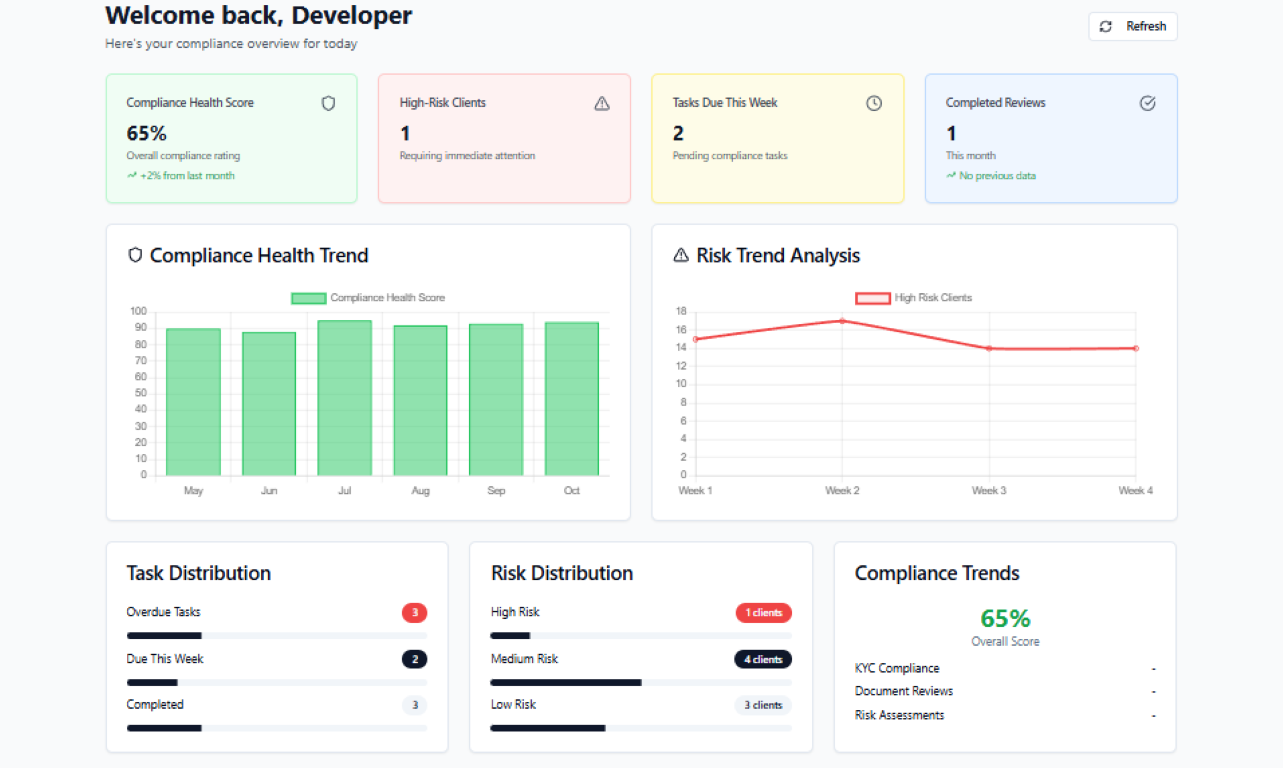Click the '4 clients' Medium Risk badge
Screen dimensions: 1283x768
pos(763,659)
